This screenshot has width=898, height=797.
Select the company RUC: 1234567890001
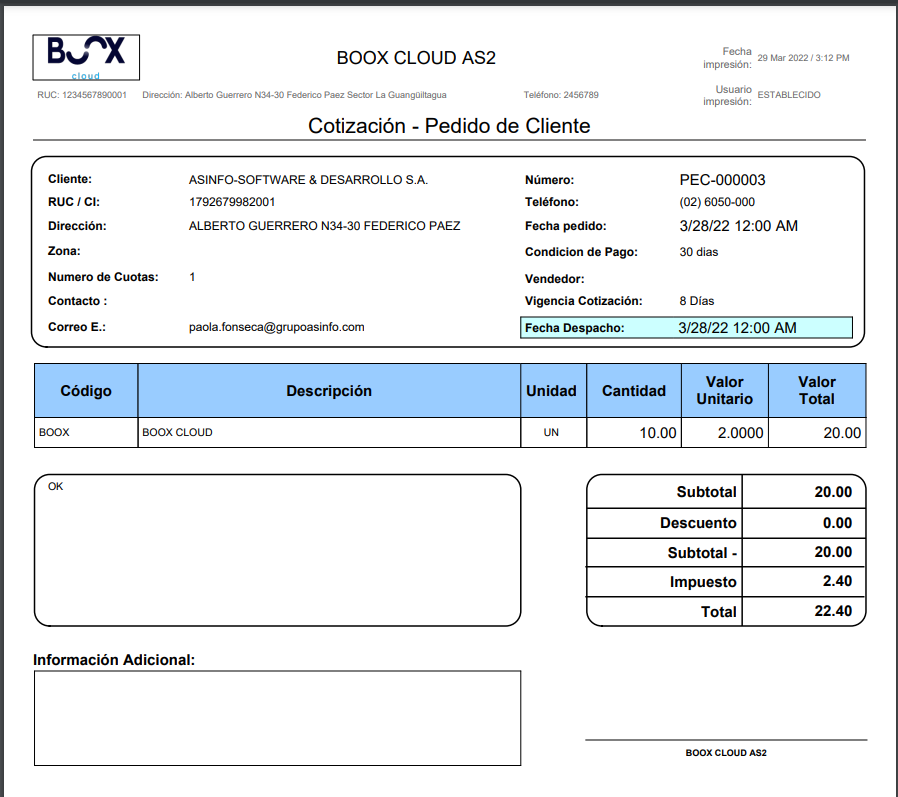(x=82, y=95)
